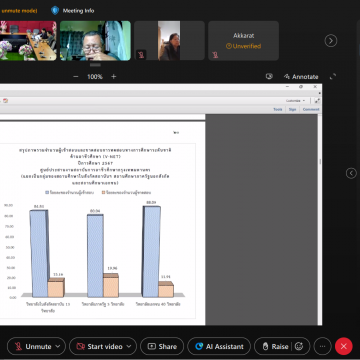Click the icon left of Annotate
Viewport: 360px width, 360px height.
[x=269, y=77]
